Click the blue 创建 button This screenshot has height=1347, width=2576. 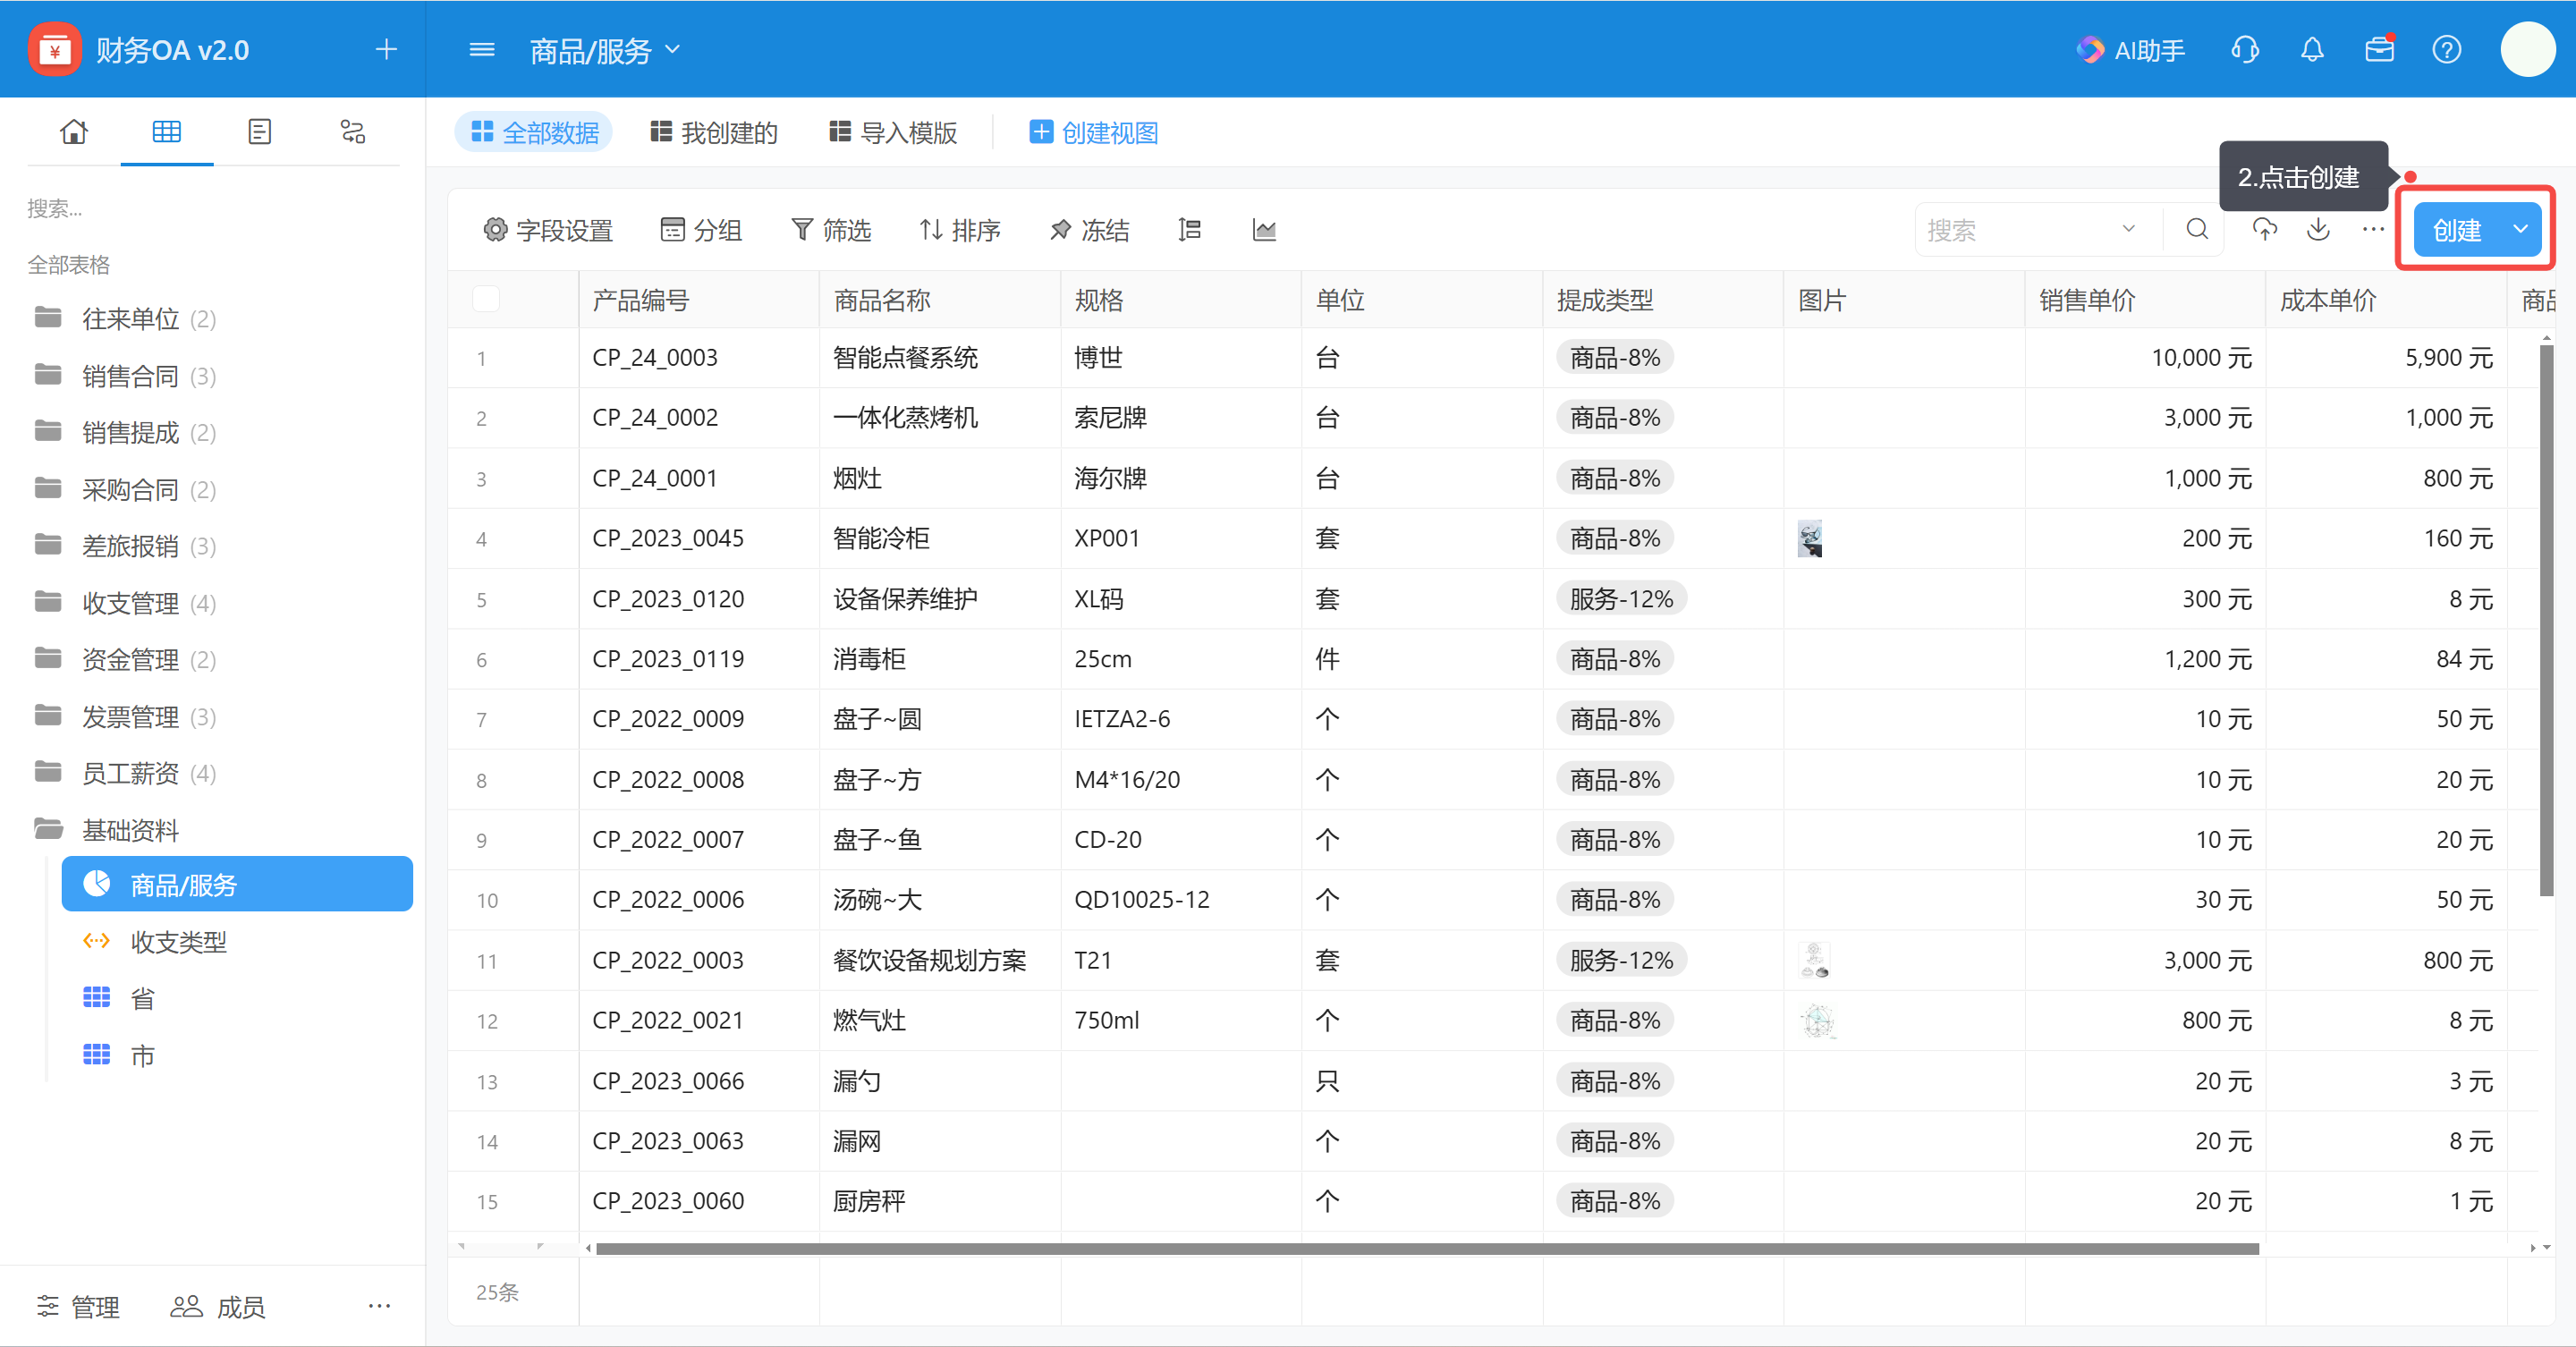point(2458,230)
